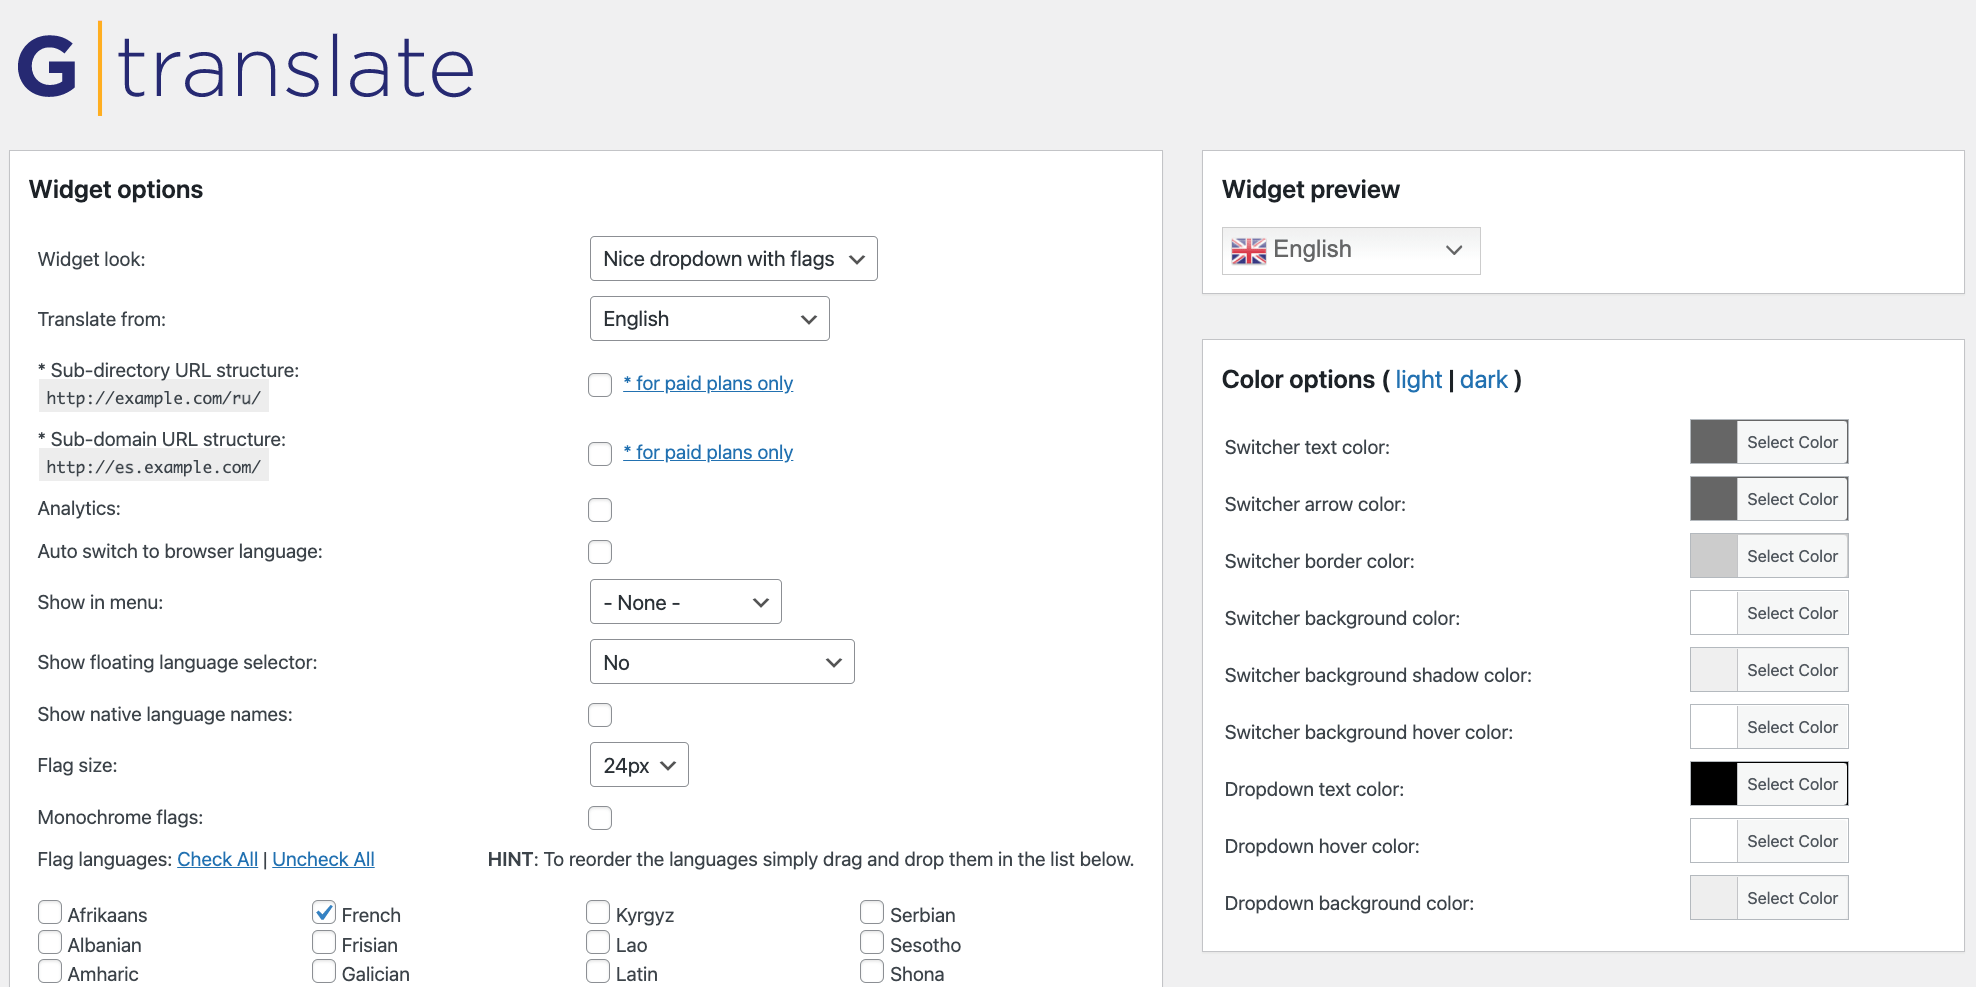Screen dimensions: 1976x987
Task: Click the GTranslate logo
Action: point(244,65)
